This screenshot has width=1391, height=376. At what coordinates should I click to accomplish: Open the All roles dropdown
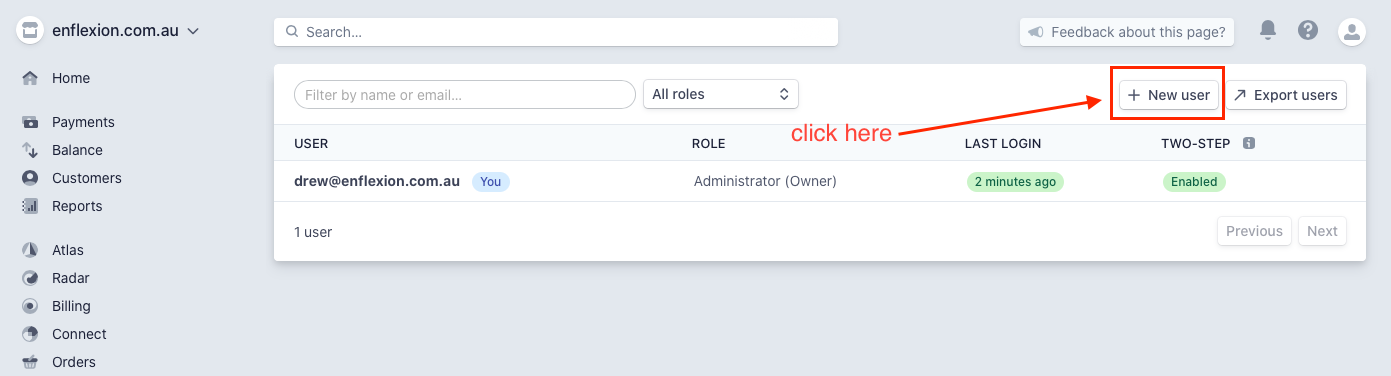click(x=720, y=94)
